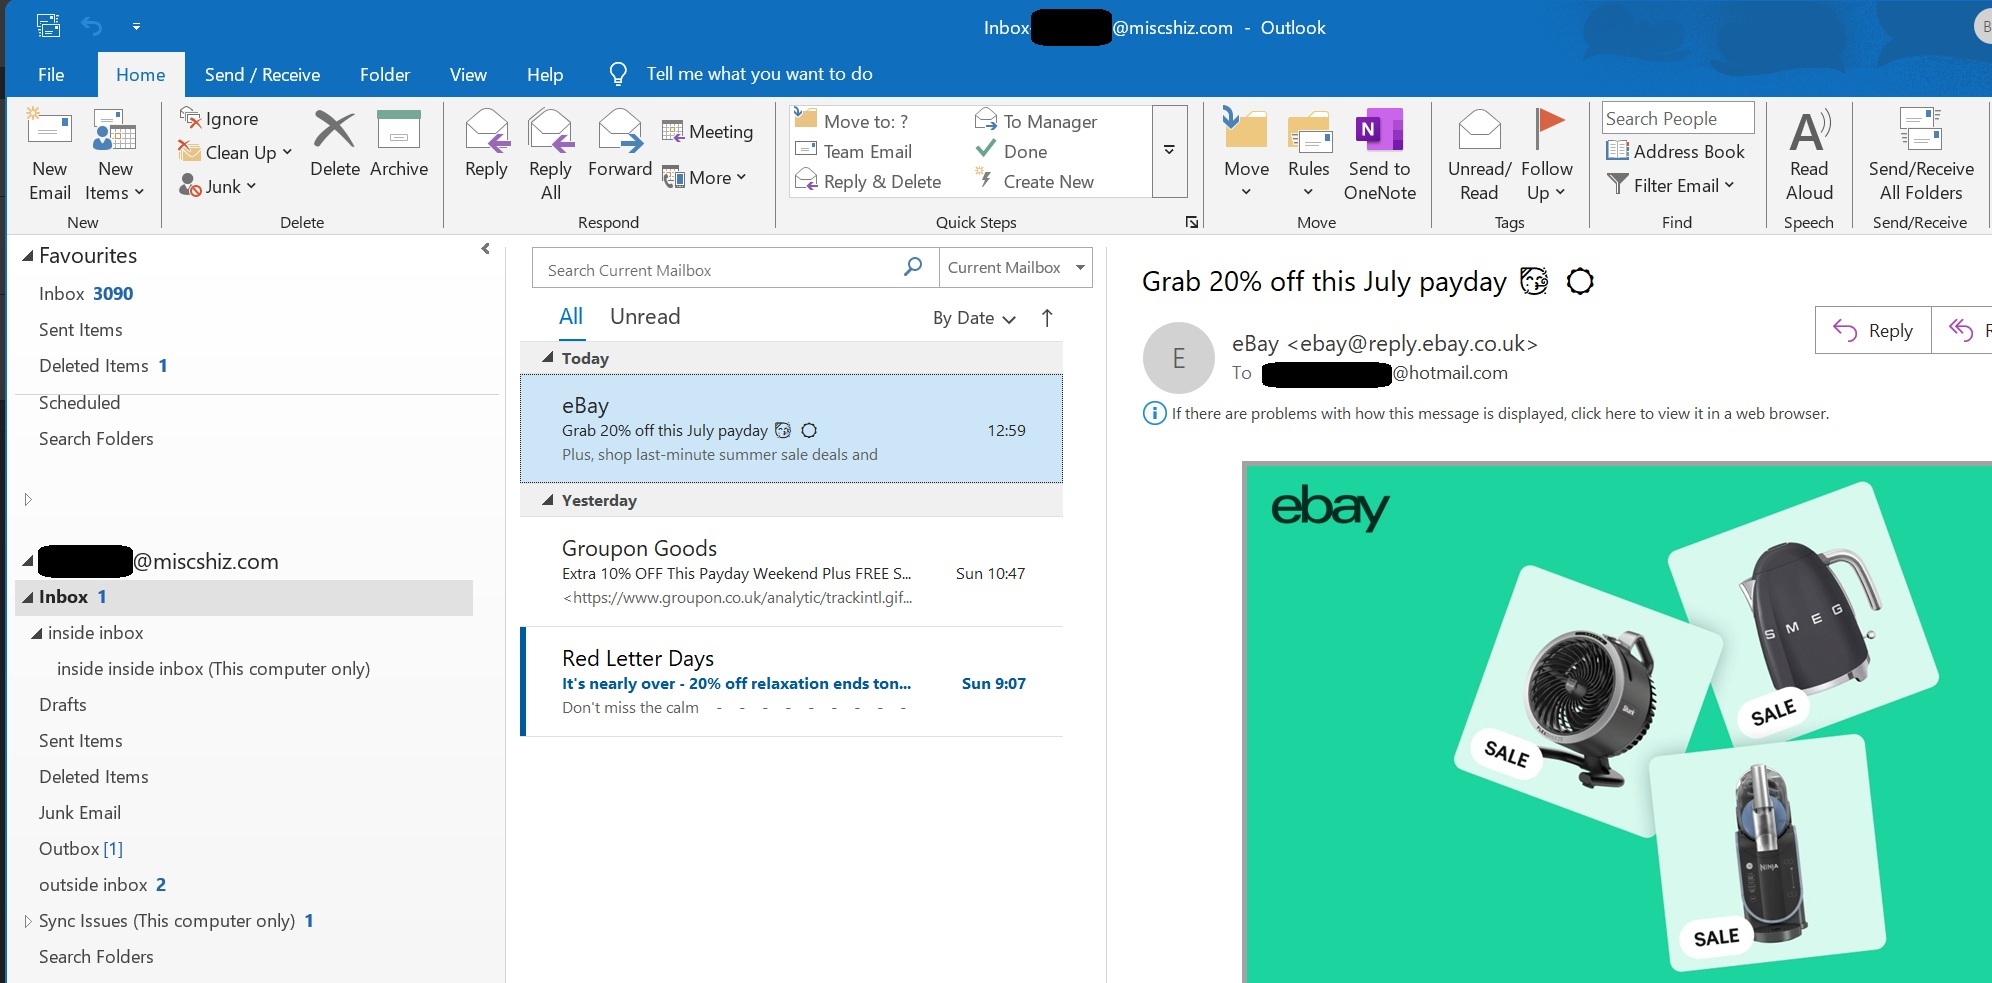The width and height of the screenshot is (1992, 983).
Task: Customize Quick Access Toolbar dropdown
Action: pos(136,26)
